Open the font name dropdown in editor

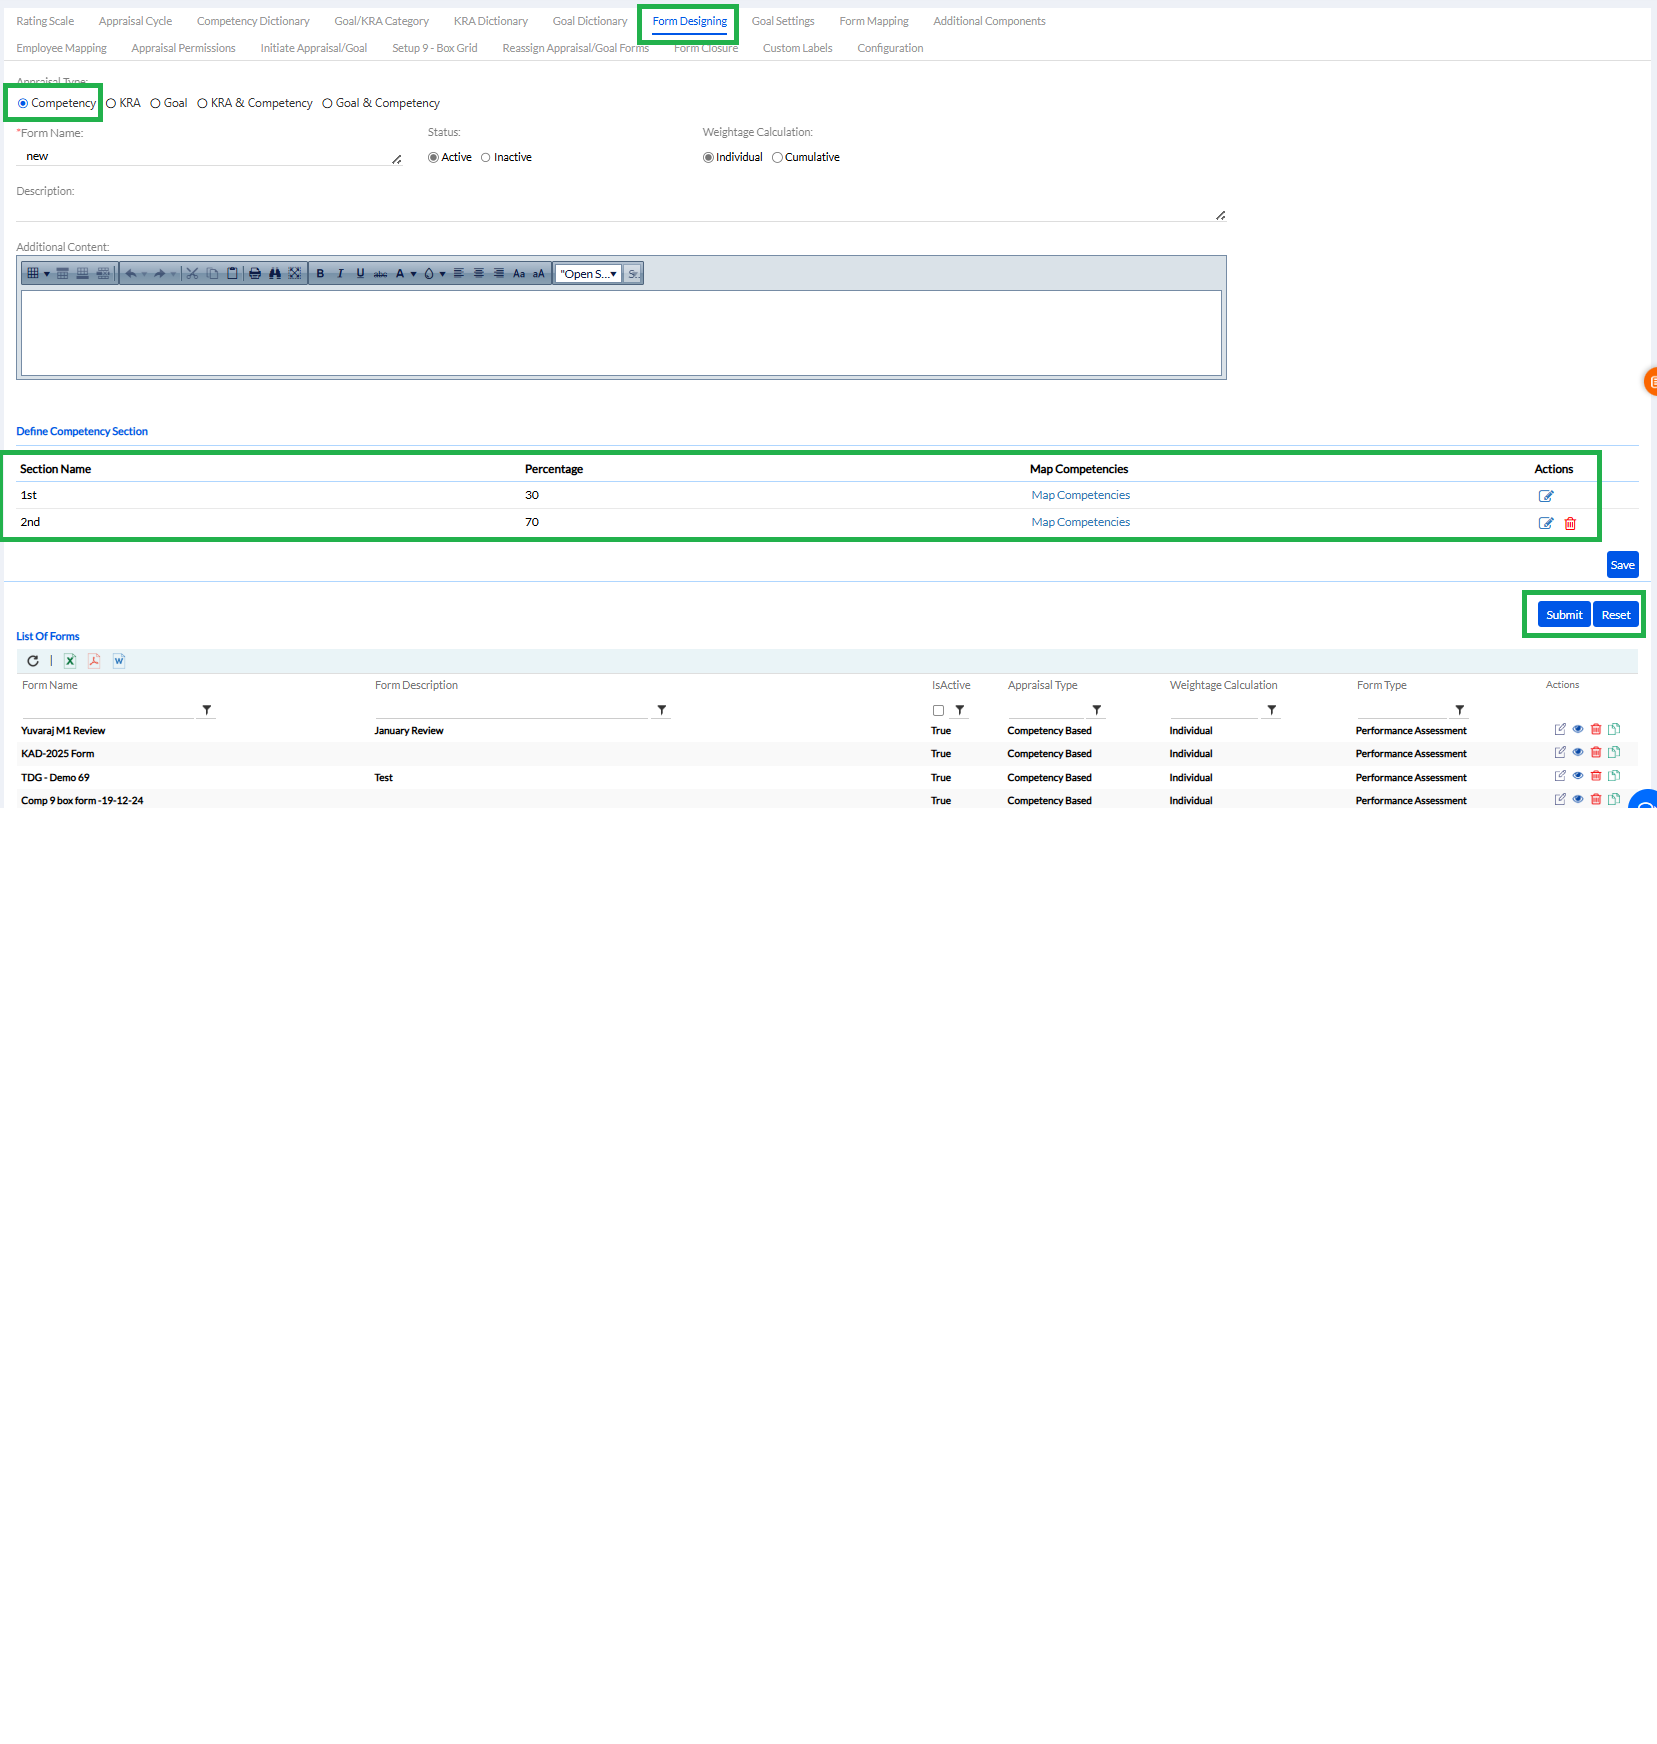pyautogui.click(x=589, y=274)
